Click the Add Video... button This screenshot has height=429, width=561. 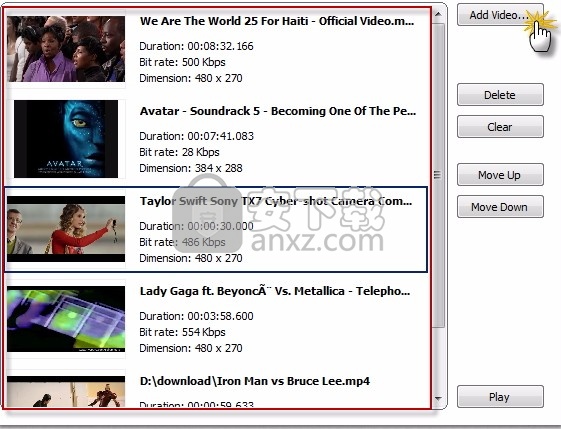pos(500,15)
